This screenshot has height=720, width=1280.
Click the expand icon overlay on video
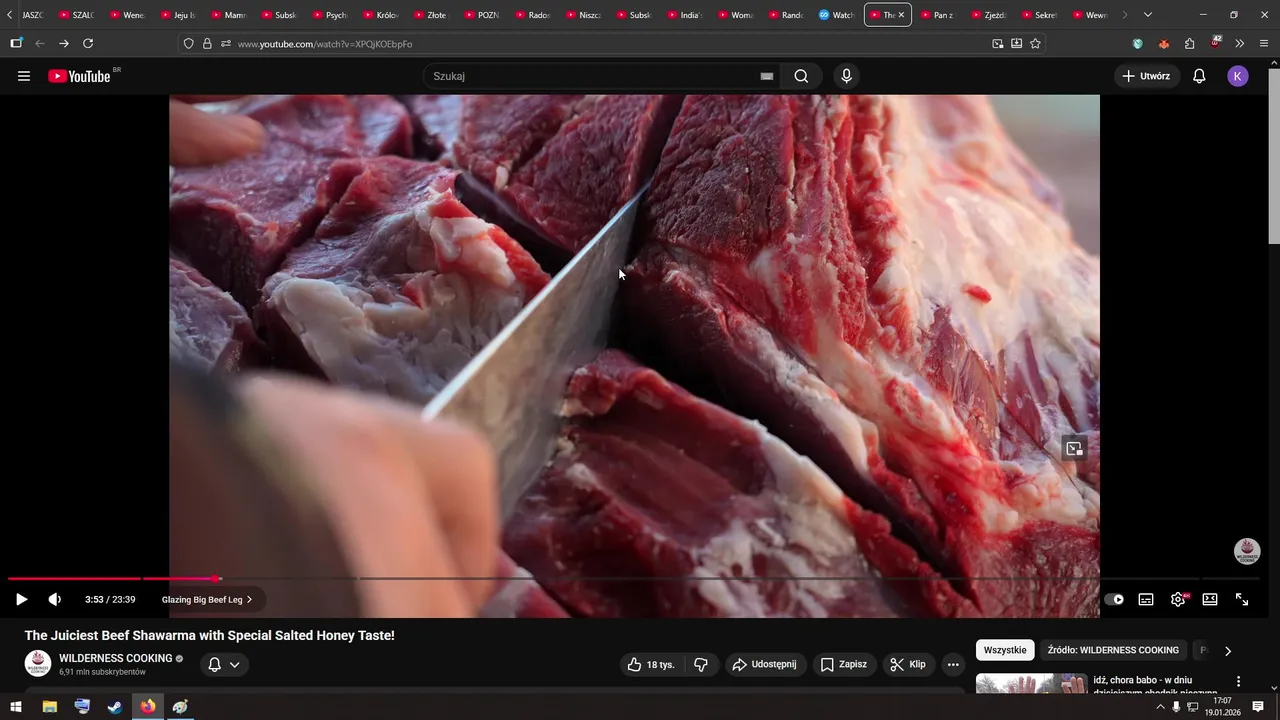tap(1074, 449)
